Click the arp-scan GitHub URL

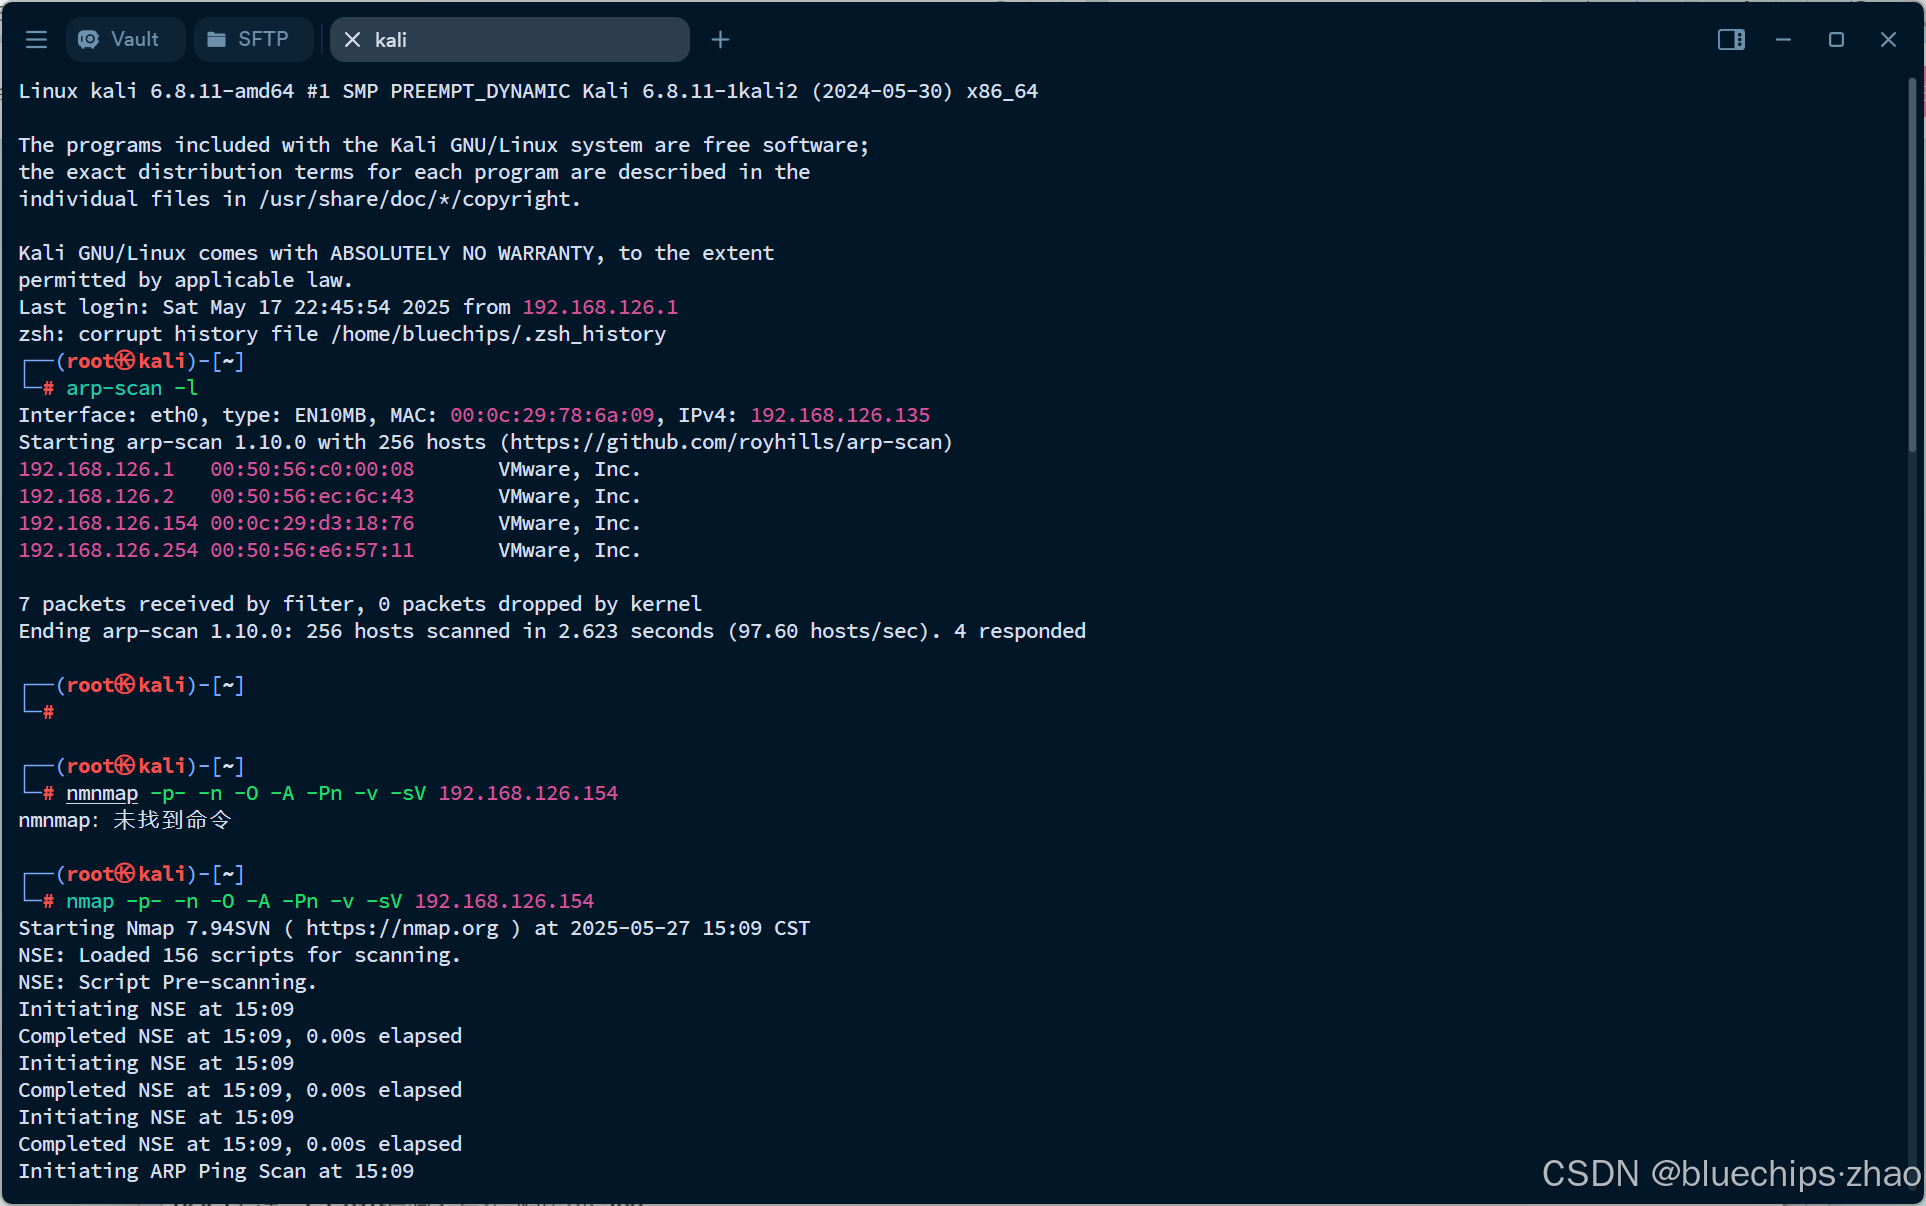click(x=726, y=442)
